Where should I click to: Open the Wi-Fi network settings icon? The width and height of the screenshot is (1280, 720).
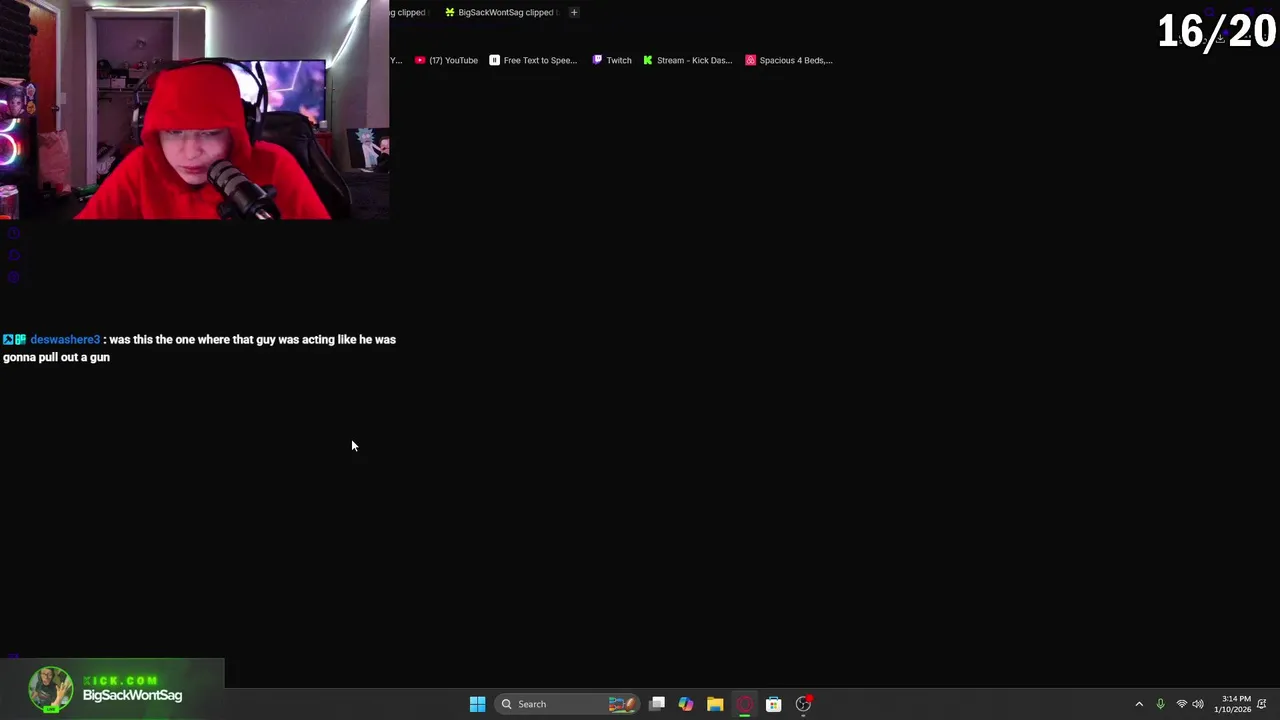coord(1182,704)
